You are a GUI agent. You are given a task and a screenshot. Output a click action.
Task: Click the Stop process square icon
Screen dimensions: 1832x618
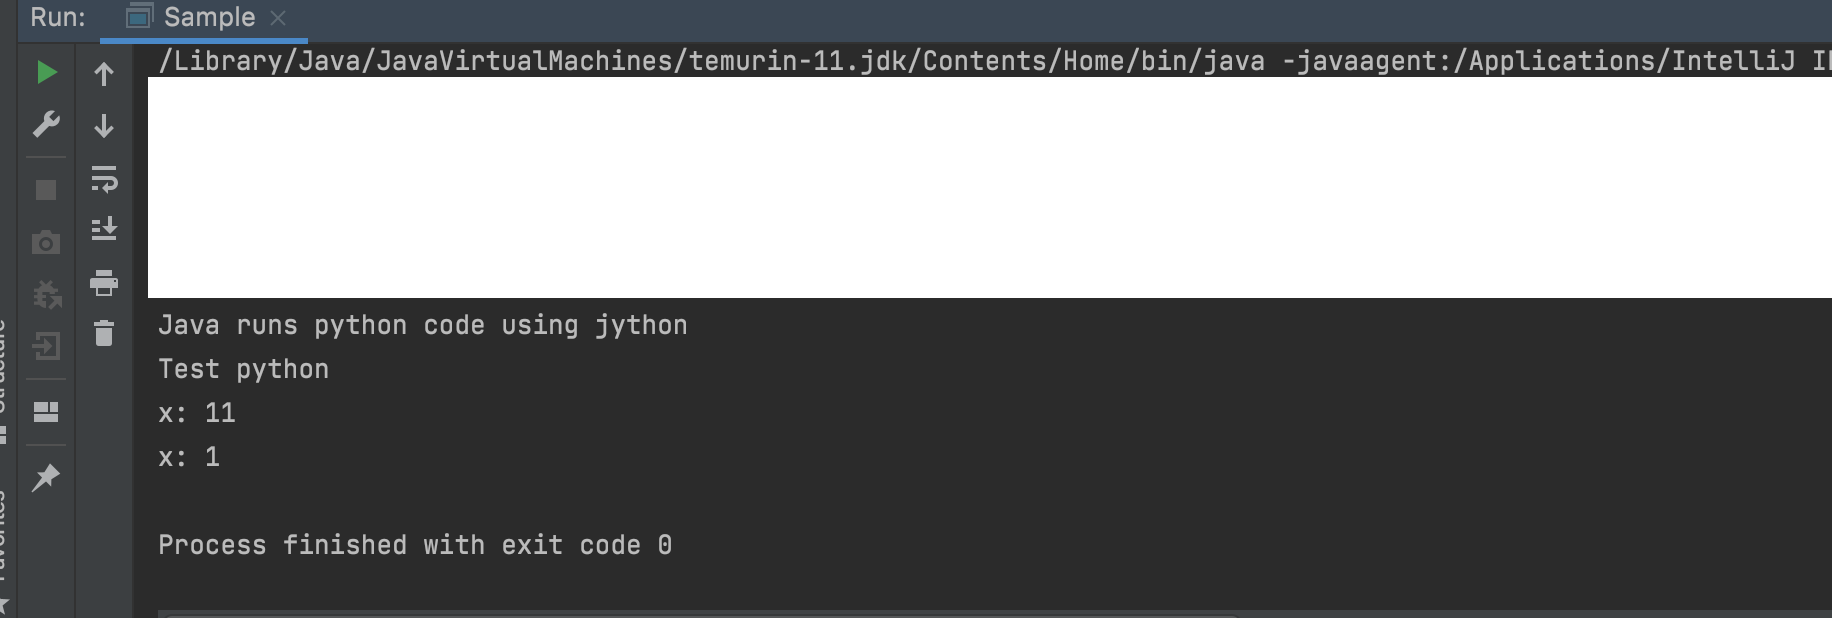(46, 190)
